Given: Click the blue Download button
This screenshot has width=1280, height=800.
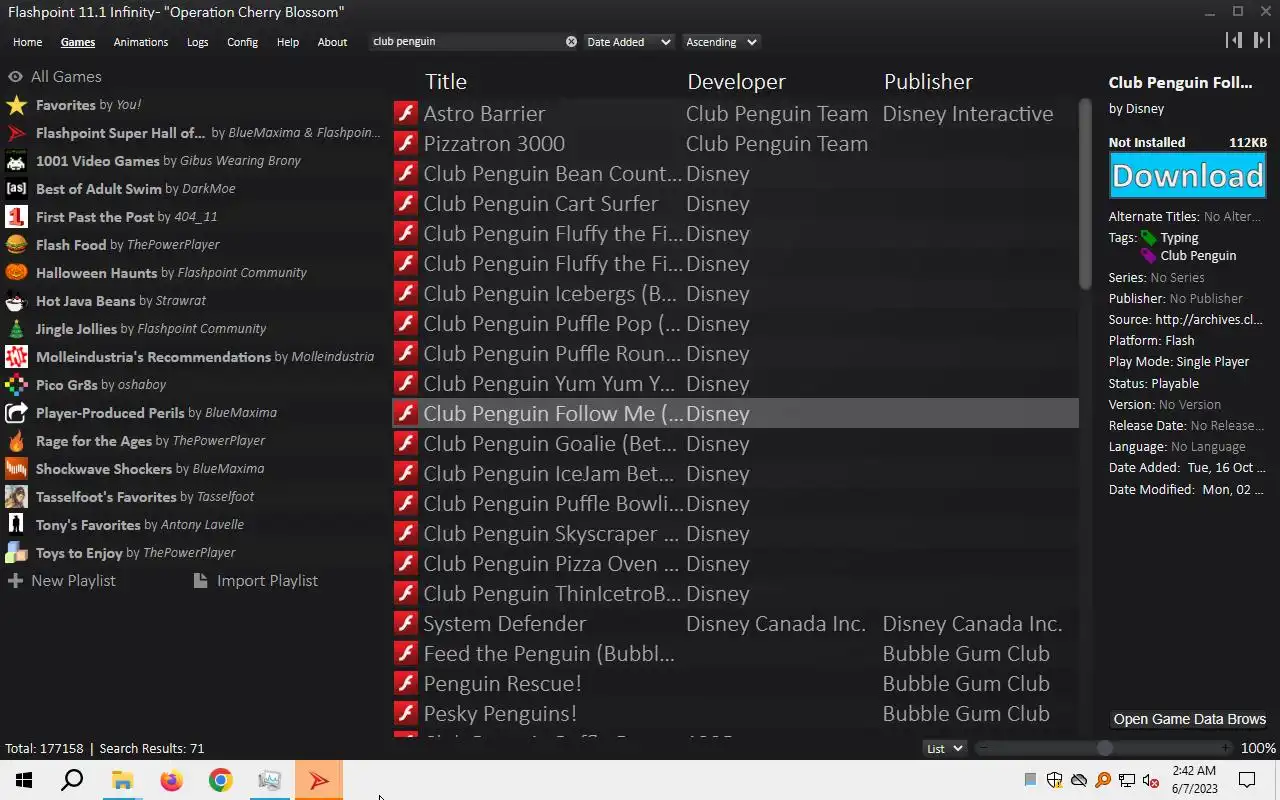Looking at the screenshot, I should pyautogui.click(x=1188, y=176).
